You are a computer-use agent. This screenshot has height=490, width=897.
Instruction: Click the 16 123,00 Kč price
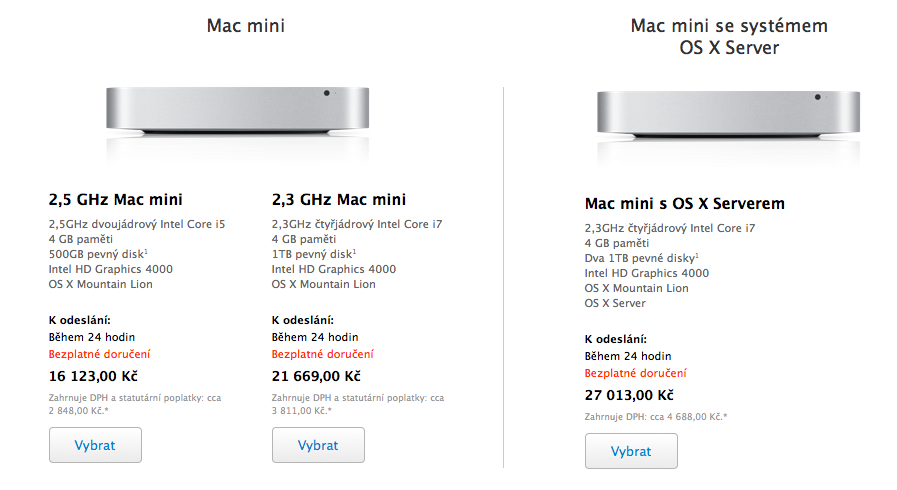(x=93, y=376)
